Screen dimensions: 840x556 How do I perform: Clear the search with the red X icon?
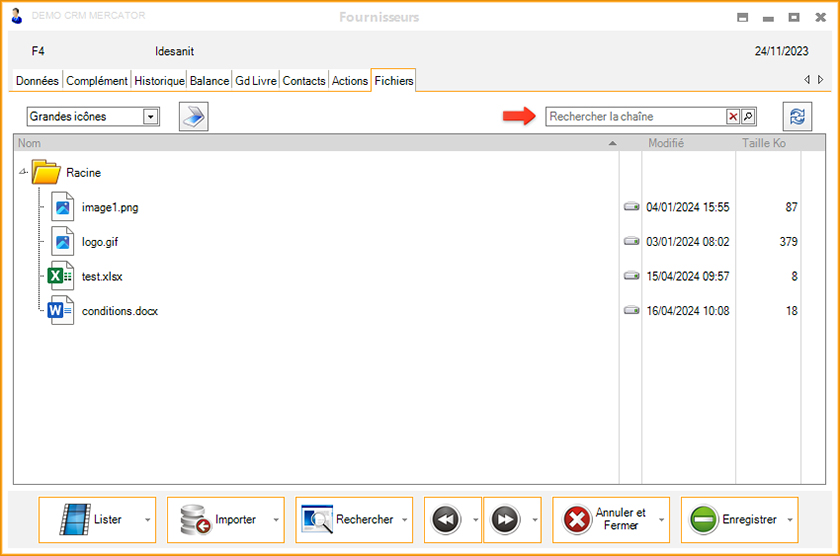point(733,117)
